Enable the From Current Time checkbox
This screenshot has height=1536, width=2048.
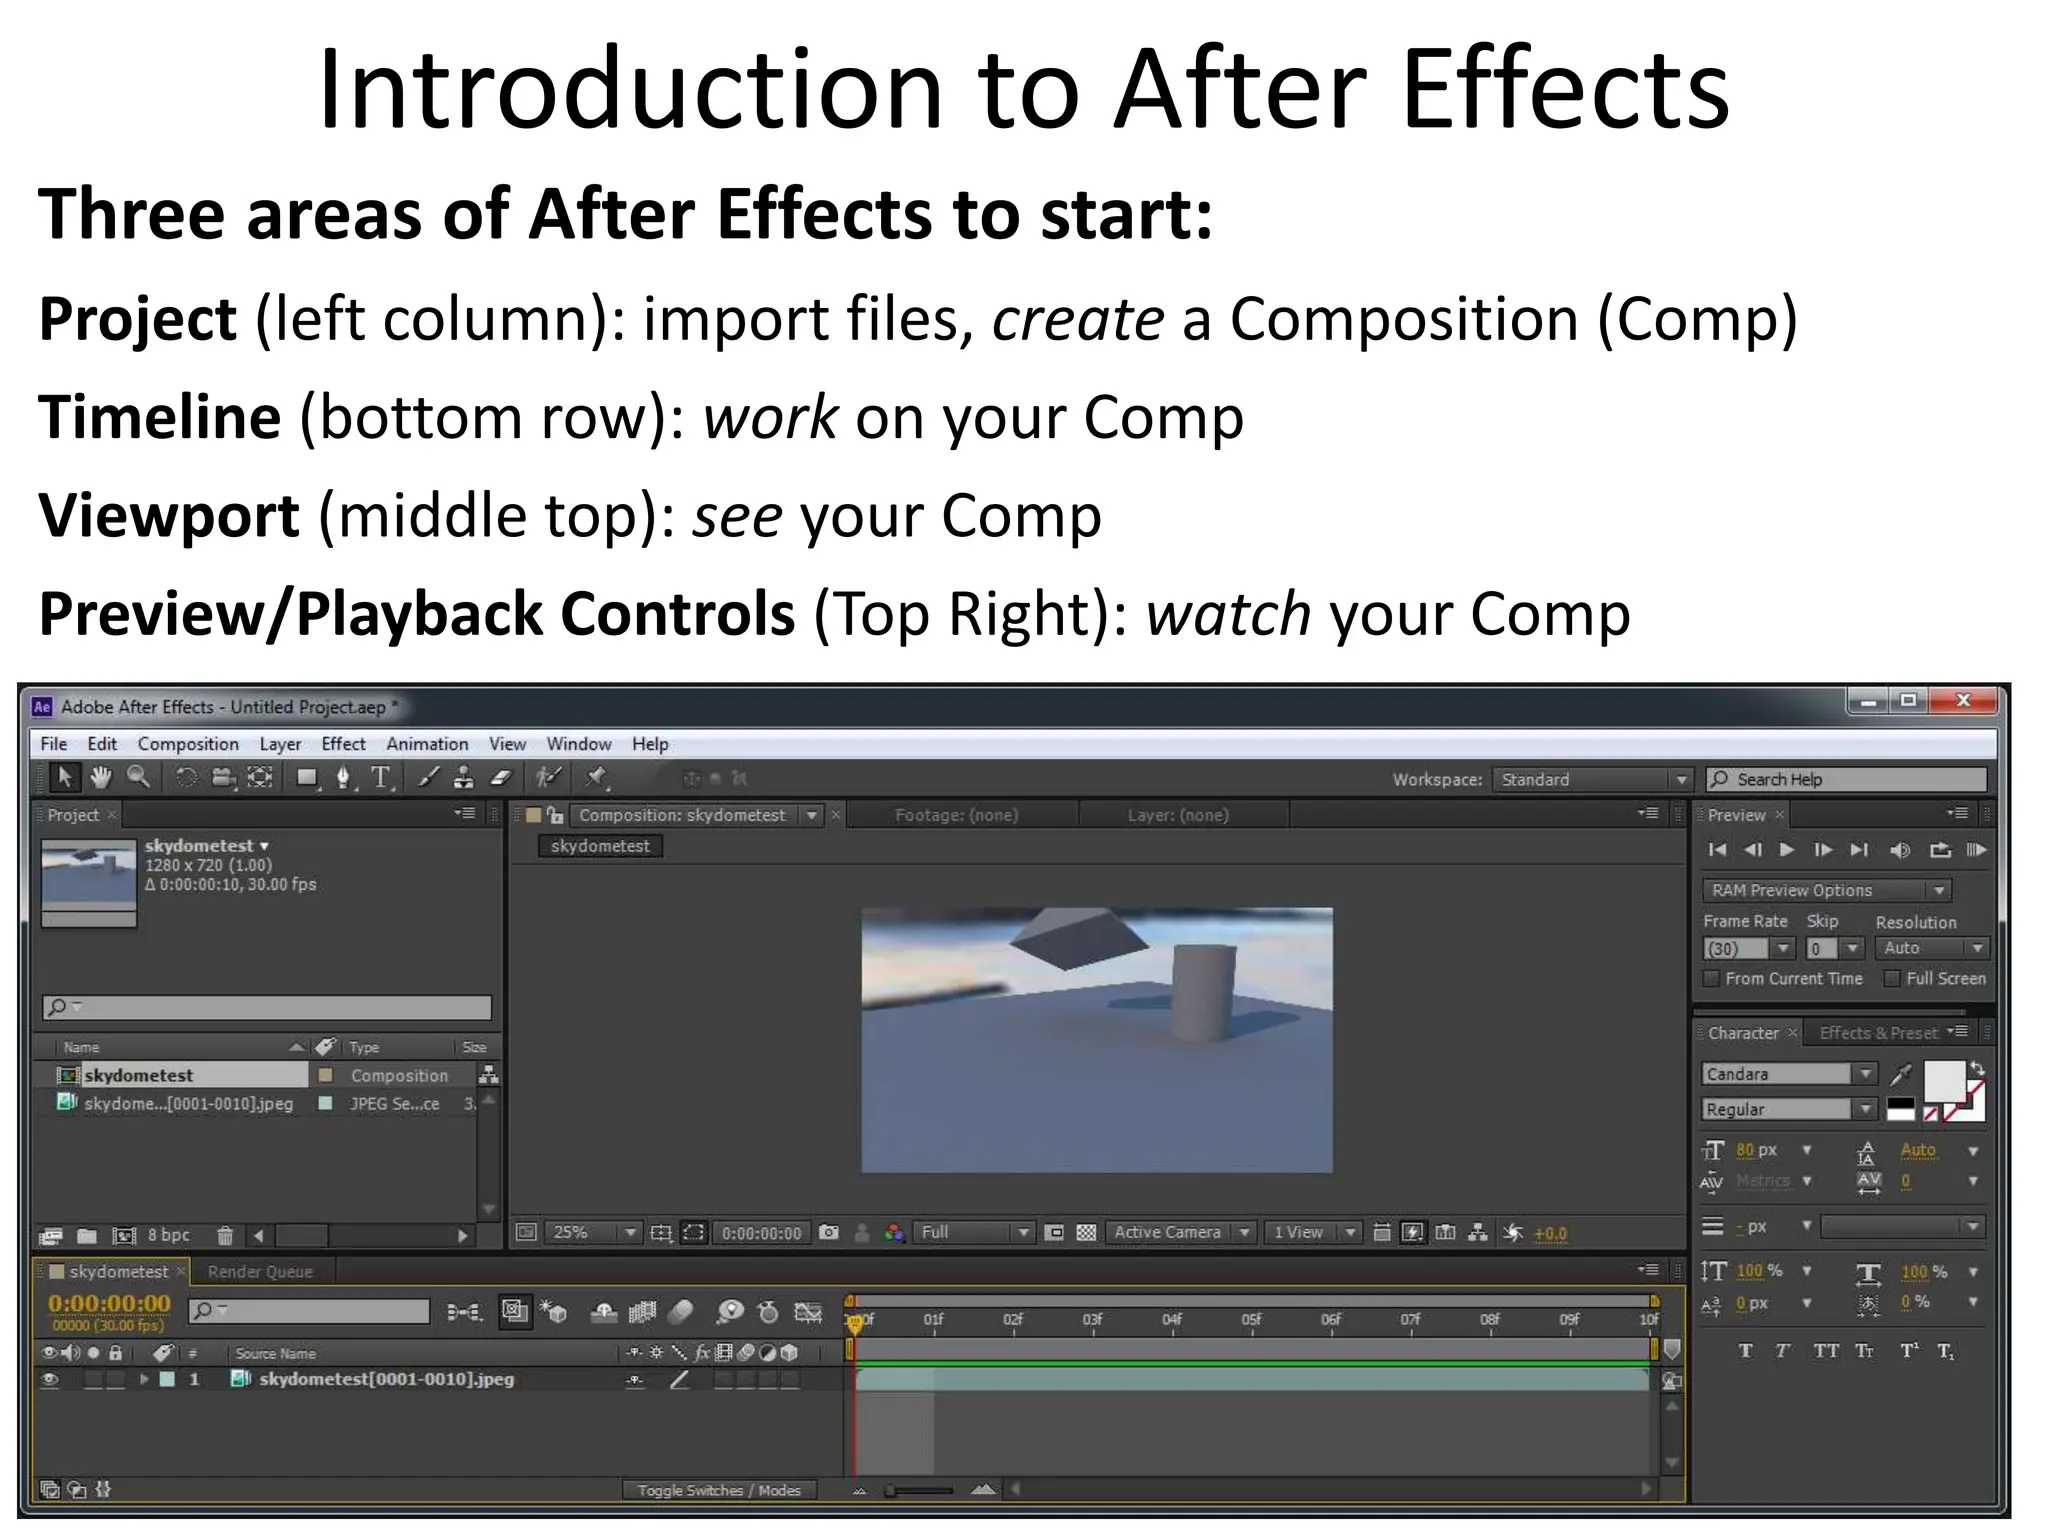click(1712, 978)
